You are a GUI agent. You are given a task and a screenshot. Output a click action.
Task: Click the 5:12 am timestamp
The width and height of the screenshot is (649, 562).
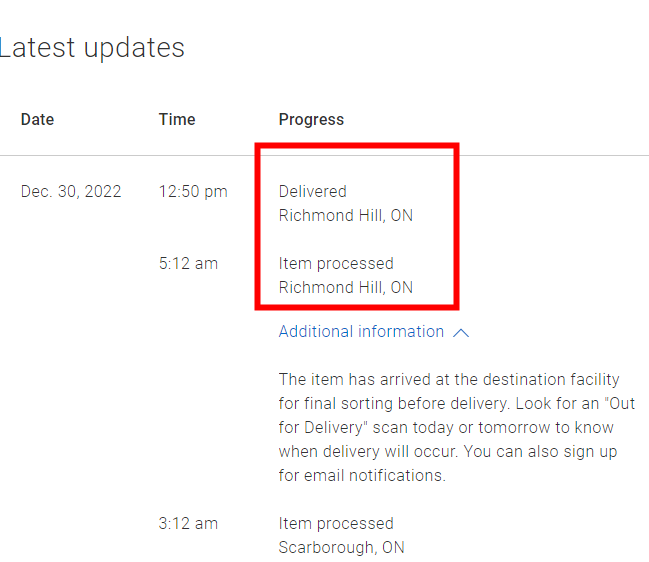[x=188, y=263]
